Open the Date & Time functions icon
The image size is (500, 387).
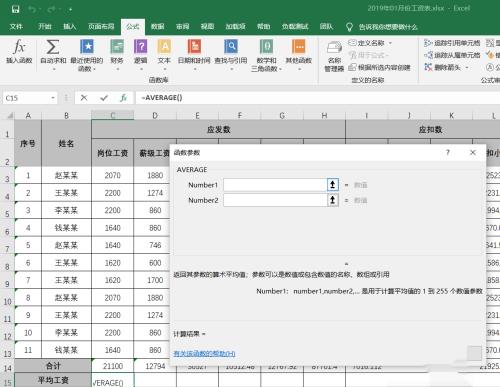194,47
